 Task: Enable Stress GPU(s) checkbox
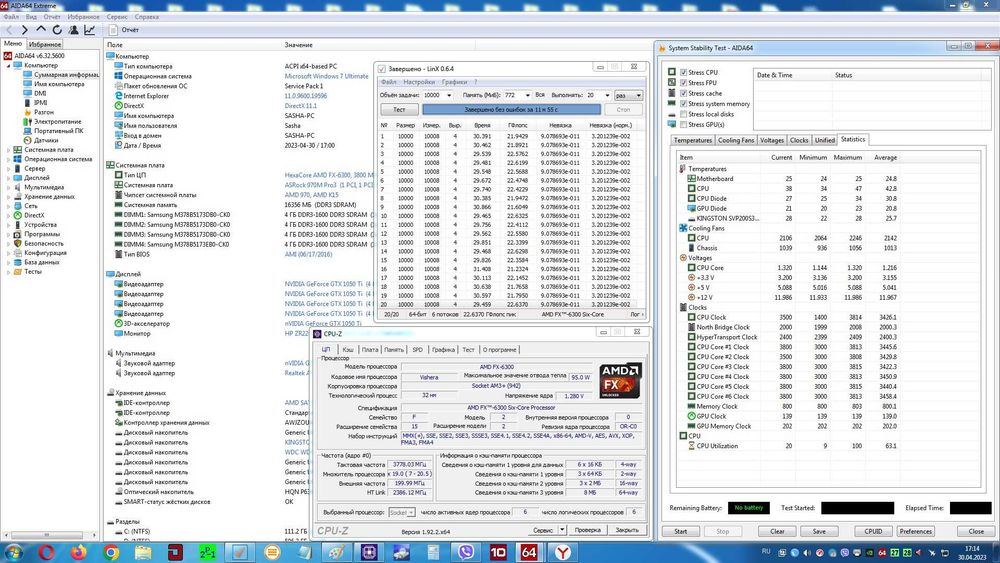[684, 124]
